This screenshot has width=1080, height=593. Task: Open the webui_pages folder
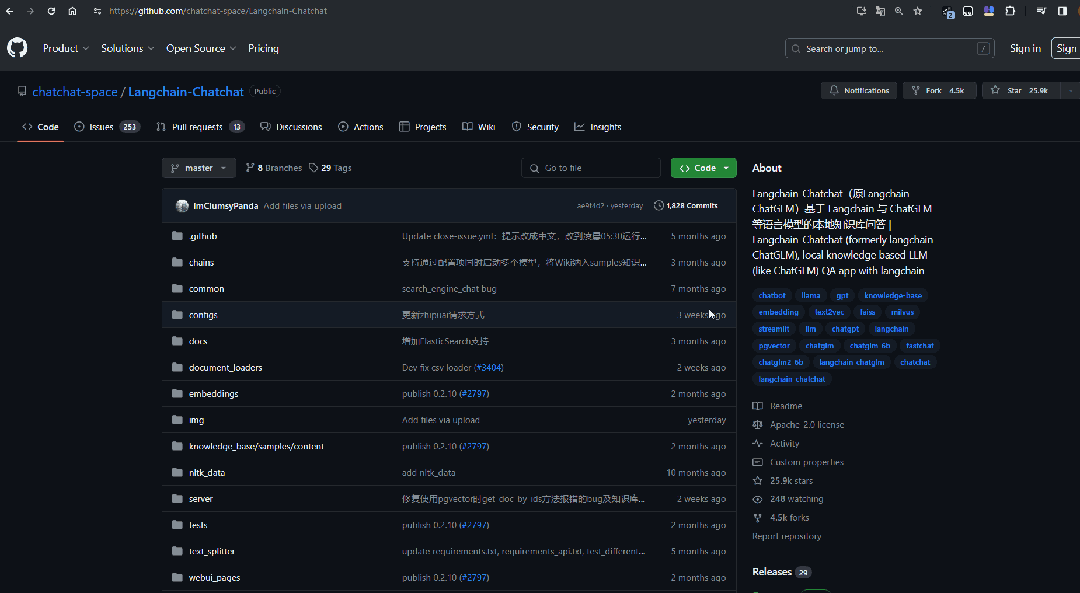coord(214,577)
